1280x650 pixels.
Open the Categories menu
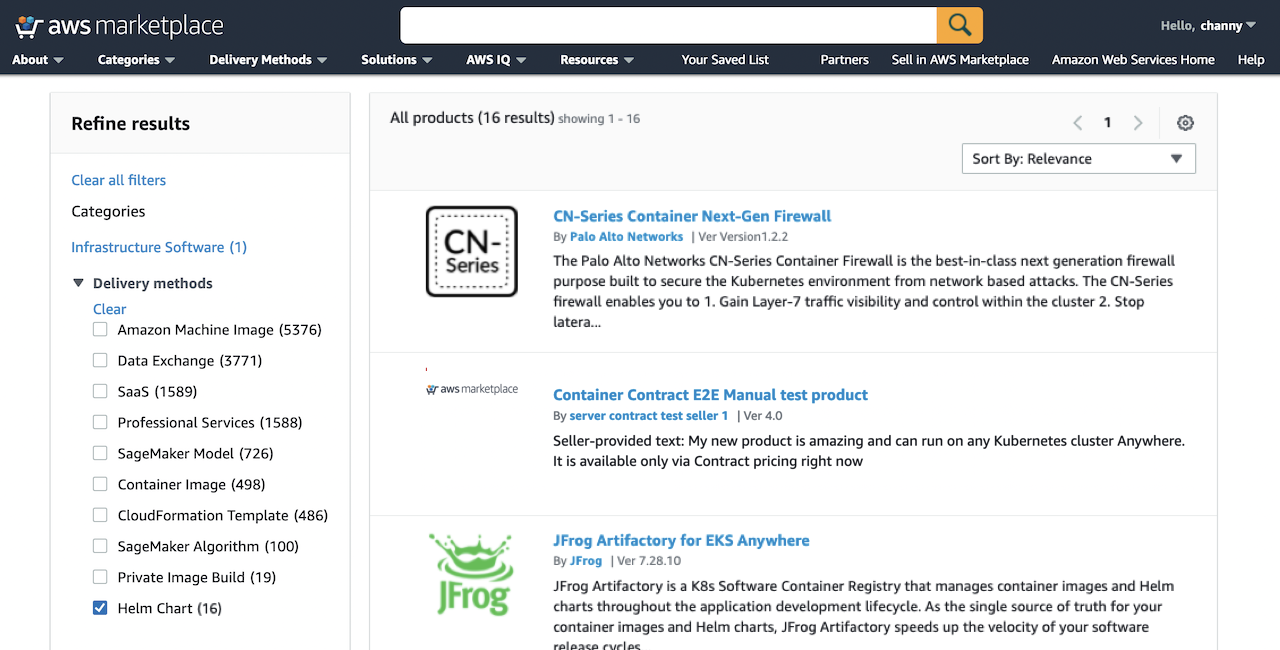136,60
